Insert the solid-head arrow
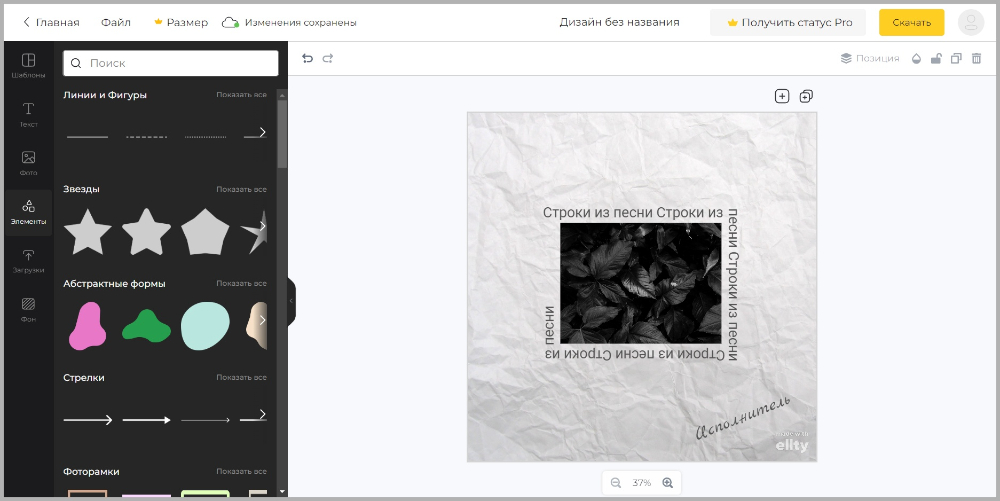The height and width of the screenshot is (501, 1000). pyautogui.click(x=147, y=420)
